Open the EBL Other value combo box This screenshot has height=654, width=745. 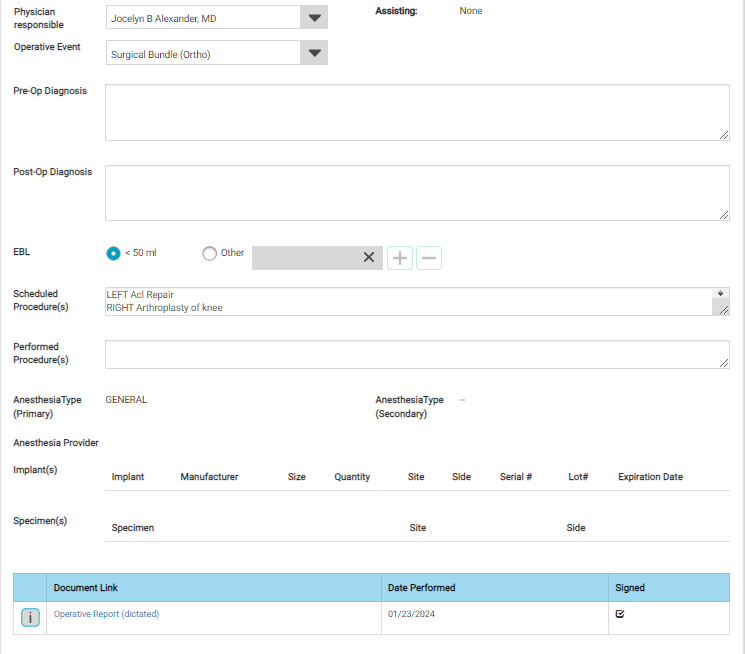tap(303, 257)
